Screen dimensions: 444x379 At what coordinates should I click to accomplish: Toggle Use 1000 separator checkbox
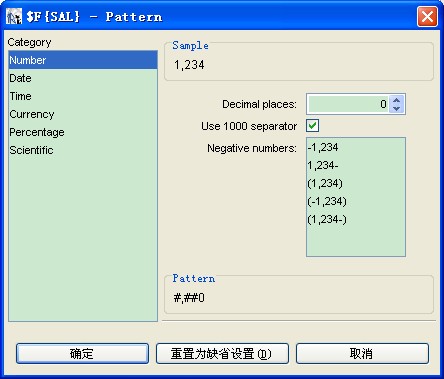point(312,126)
